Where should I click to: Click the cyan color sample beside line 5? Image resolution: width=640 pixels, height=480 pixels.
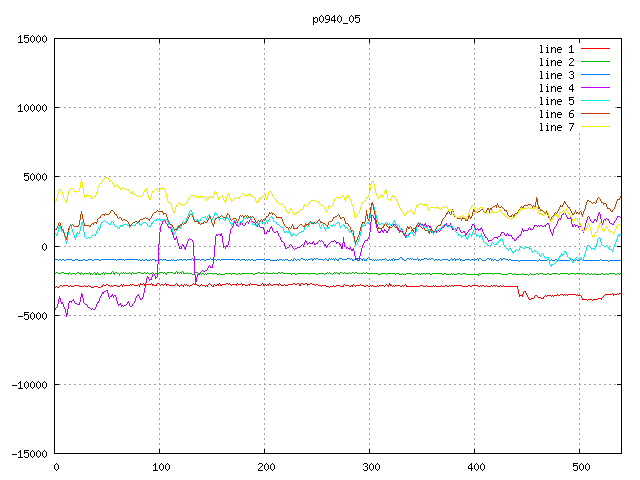(x=596, y=101)
